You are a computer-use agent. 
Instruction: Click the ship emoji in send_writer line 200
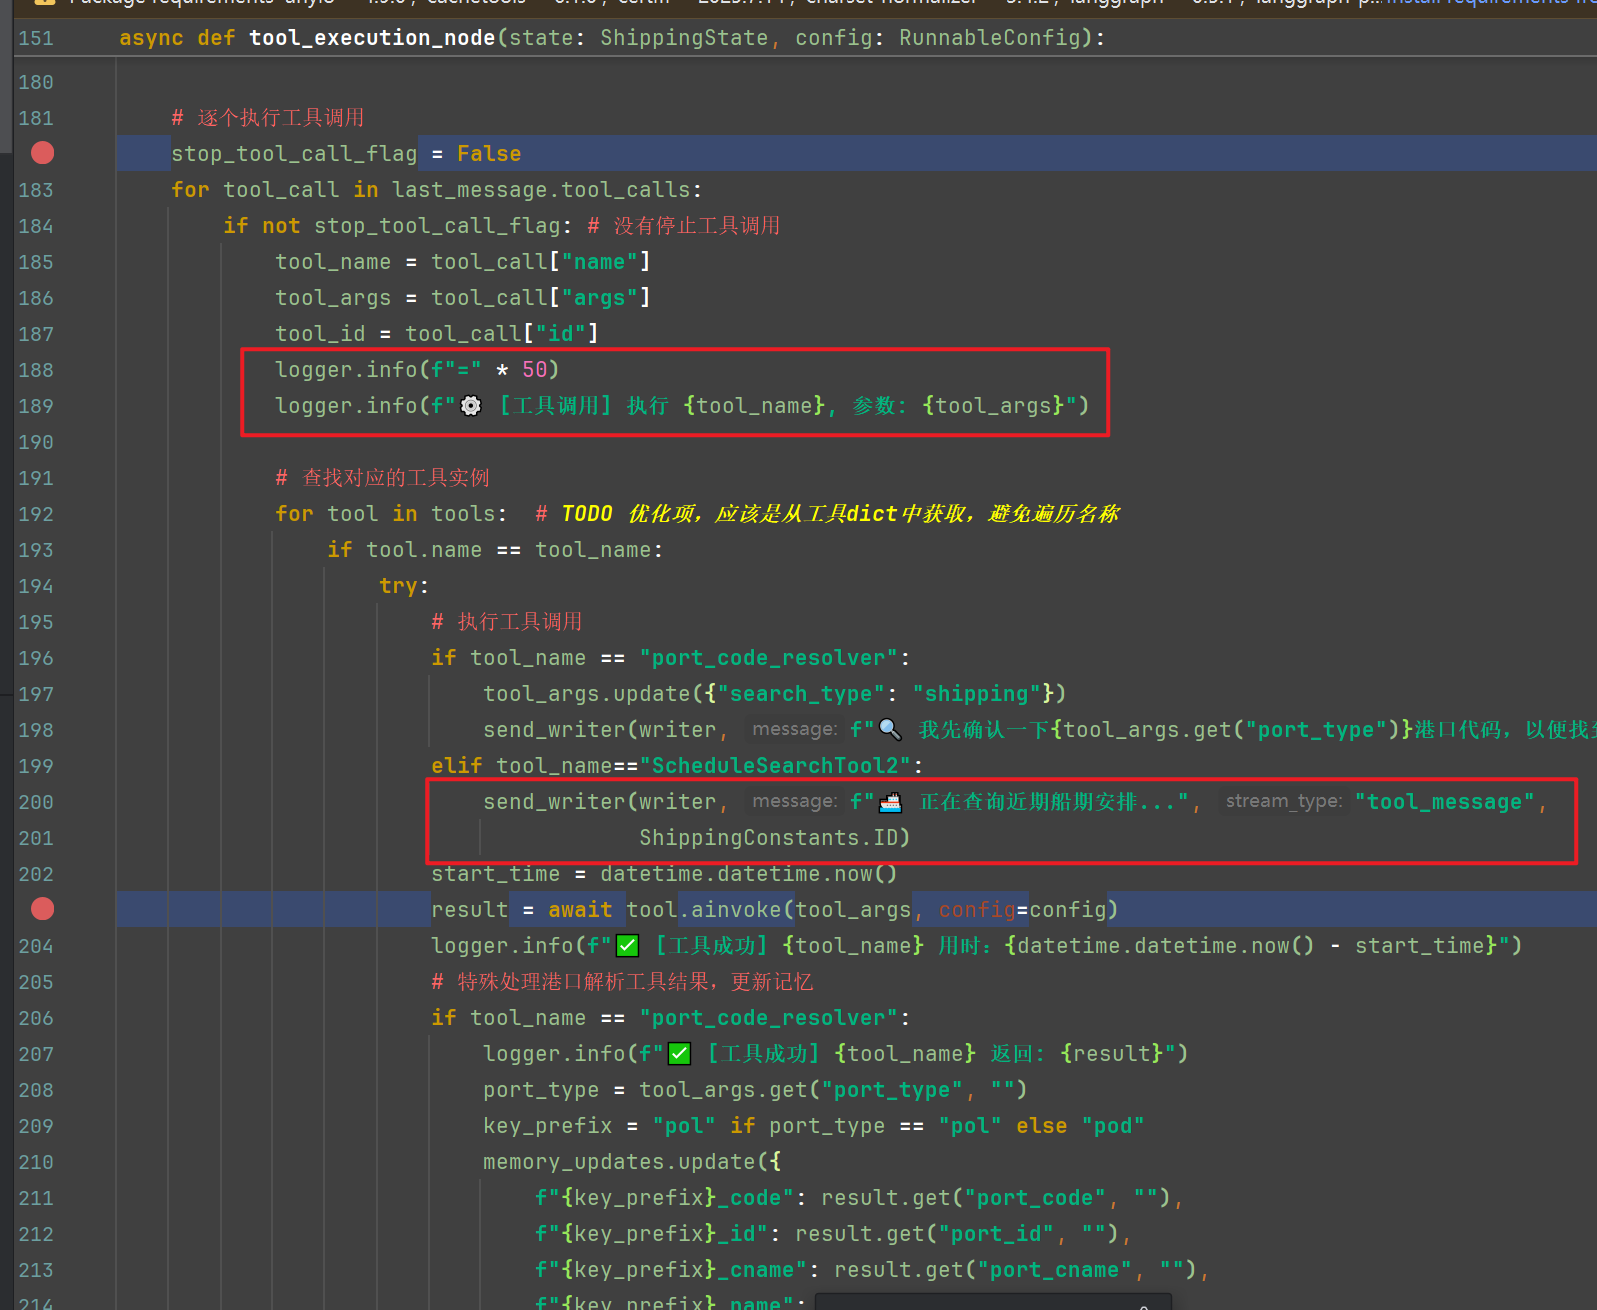(x=889, y=802)
